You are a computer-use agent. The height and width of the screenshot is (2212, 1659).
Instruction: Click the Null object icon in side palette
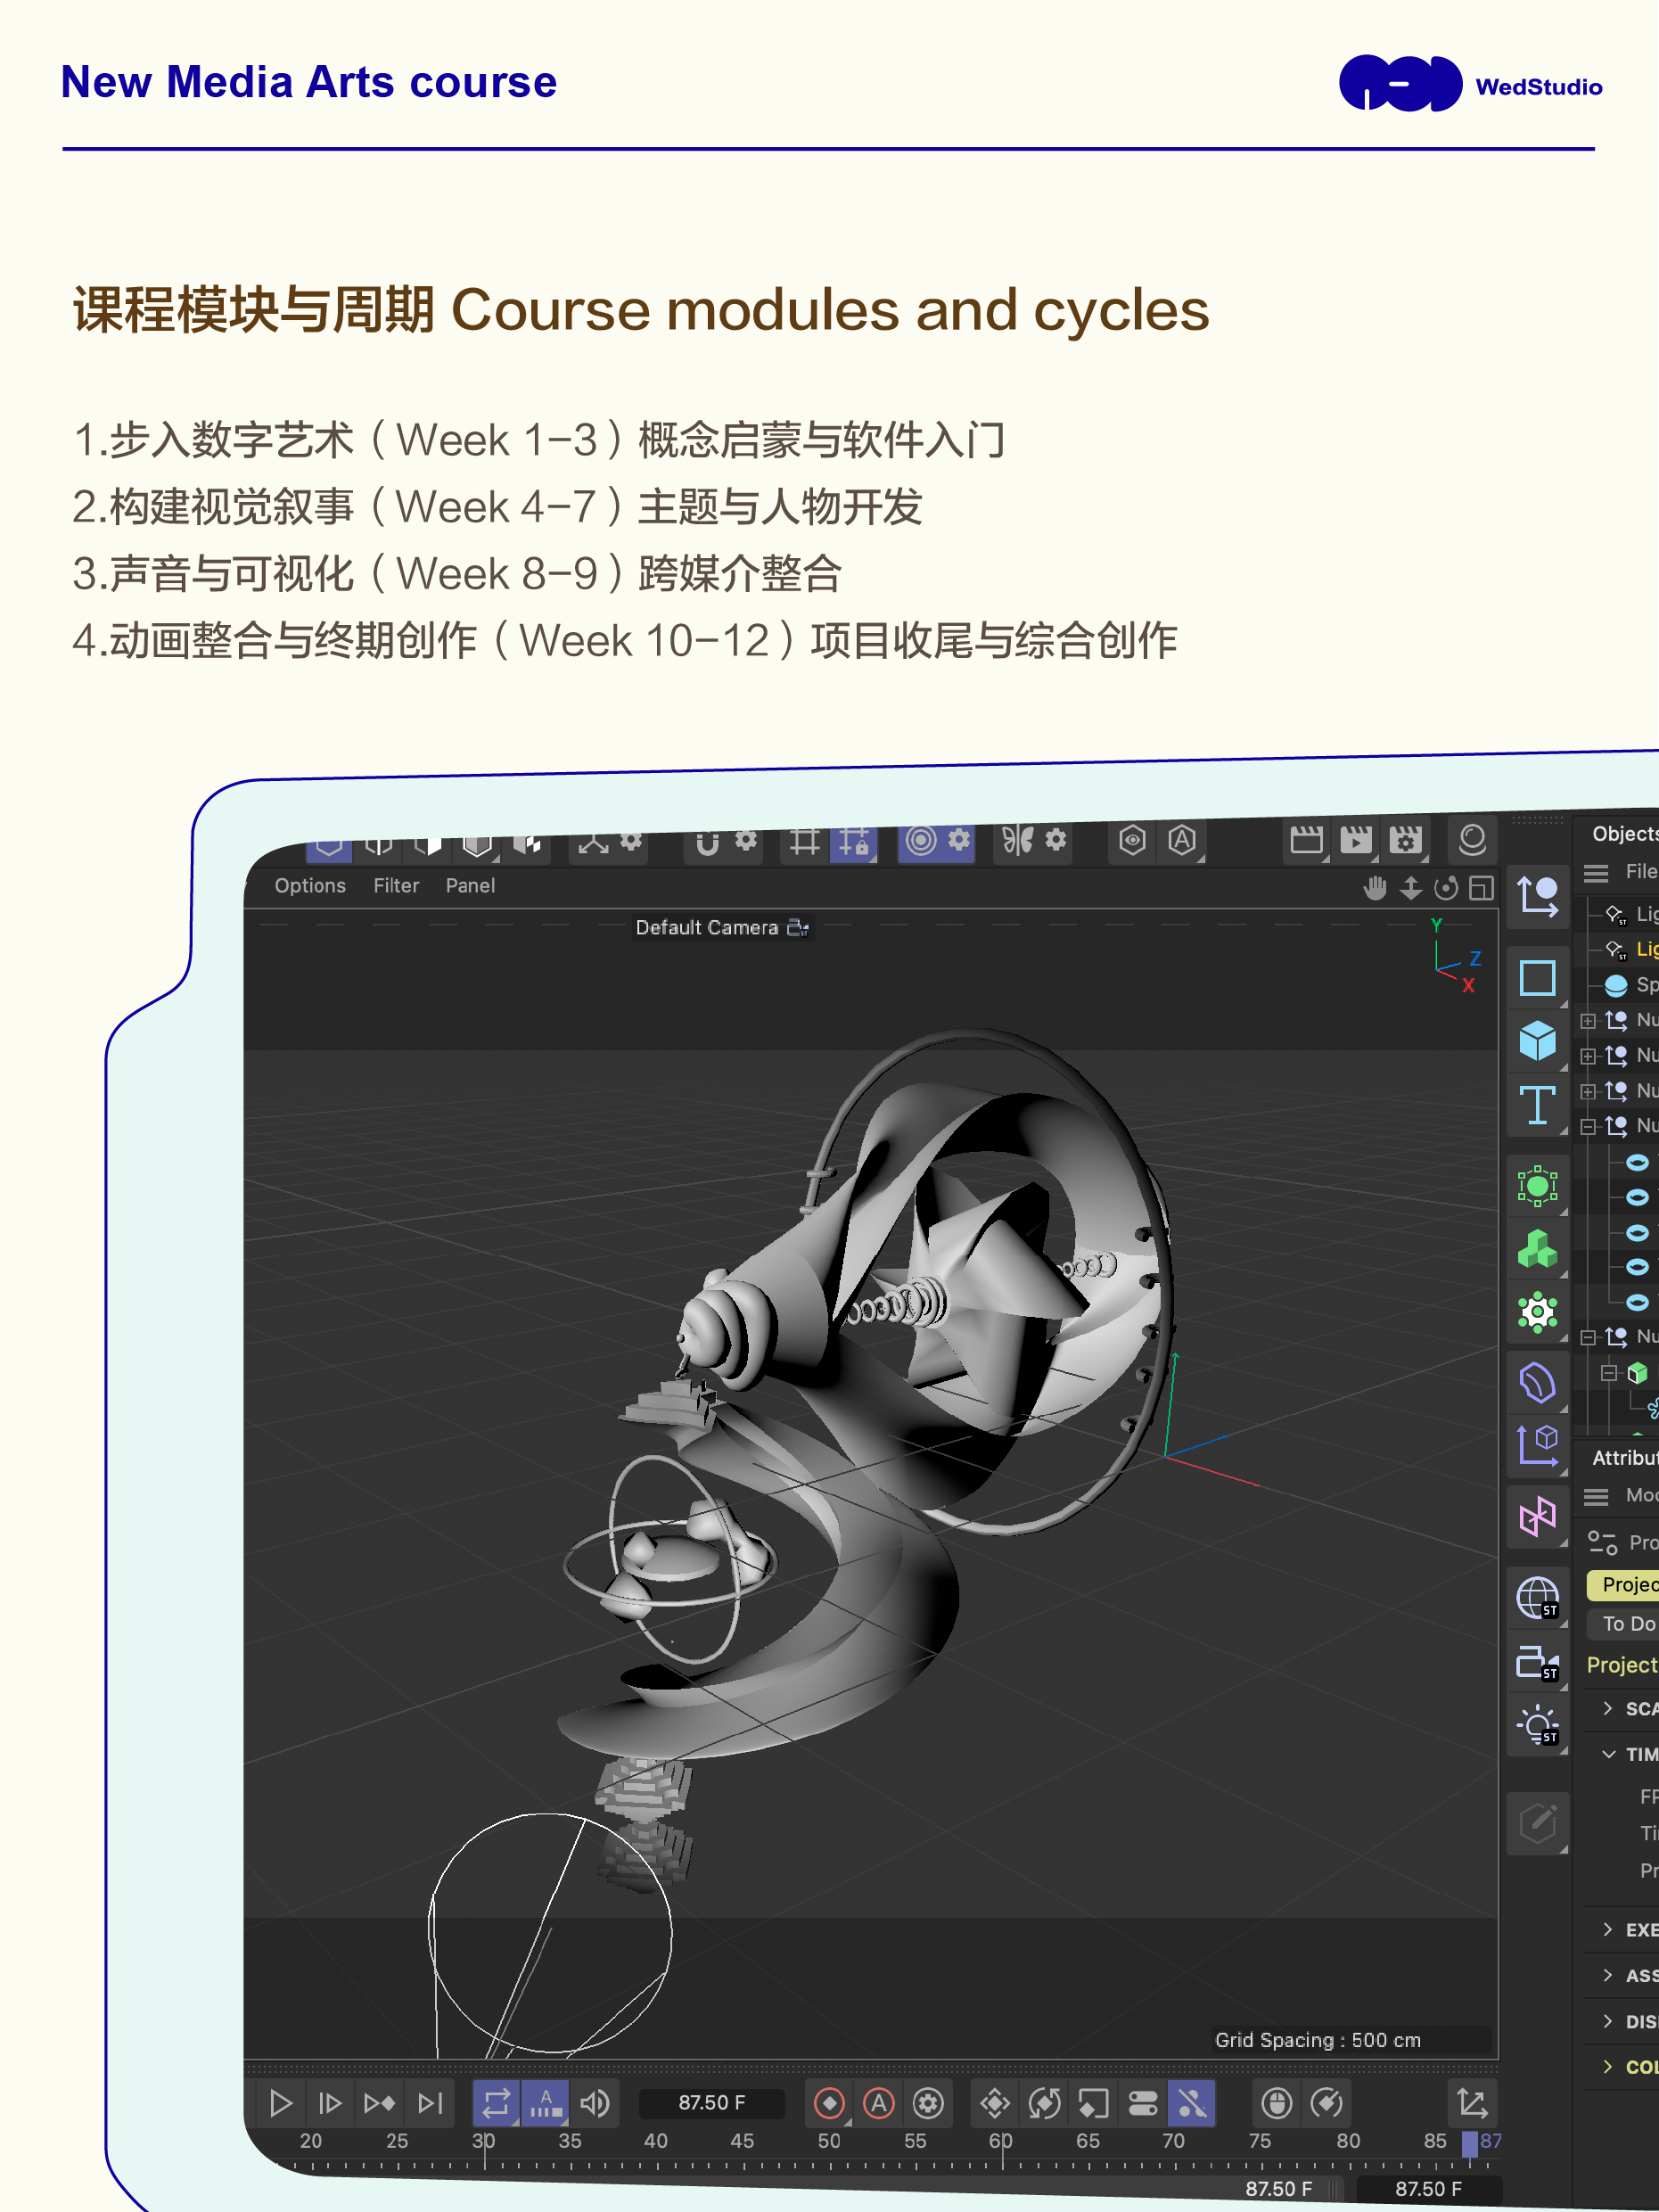click(x=1536, y=895)
